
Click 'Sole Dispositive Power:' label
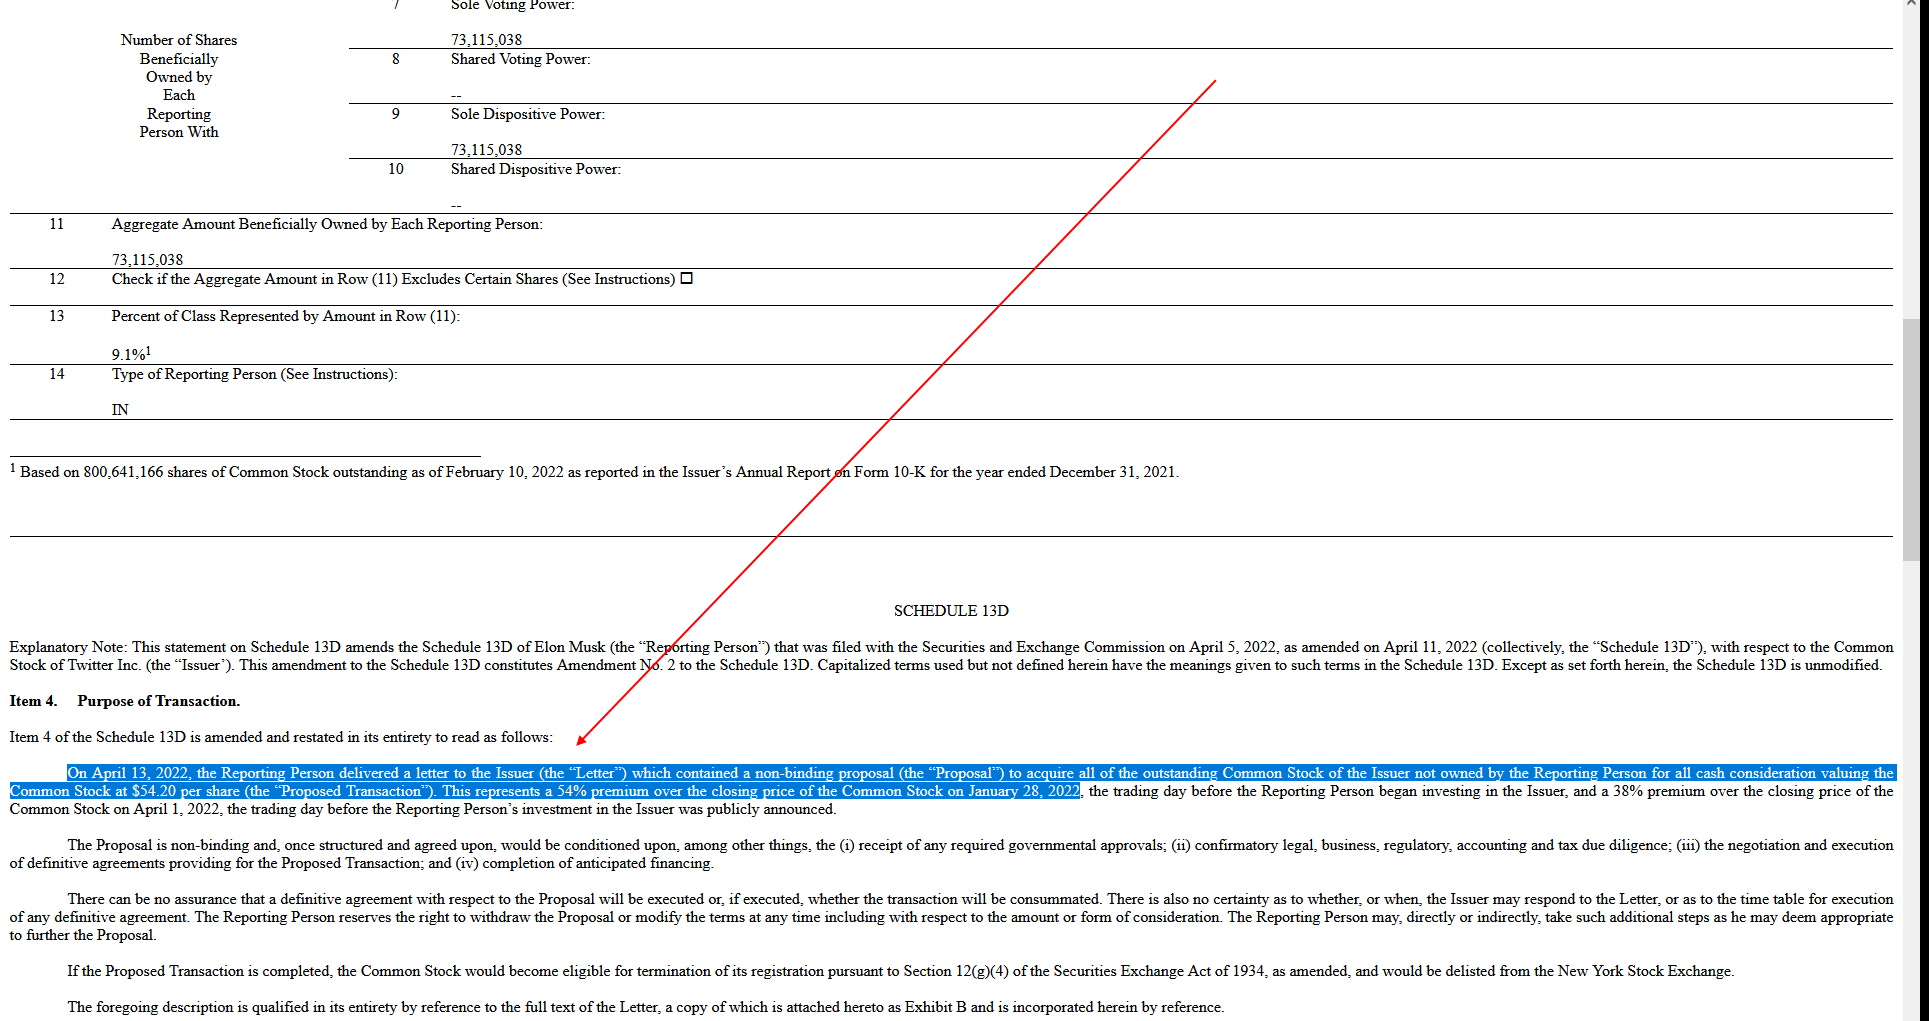[527, 114]
